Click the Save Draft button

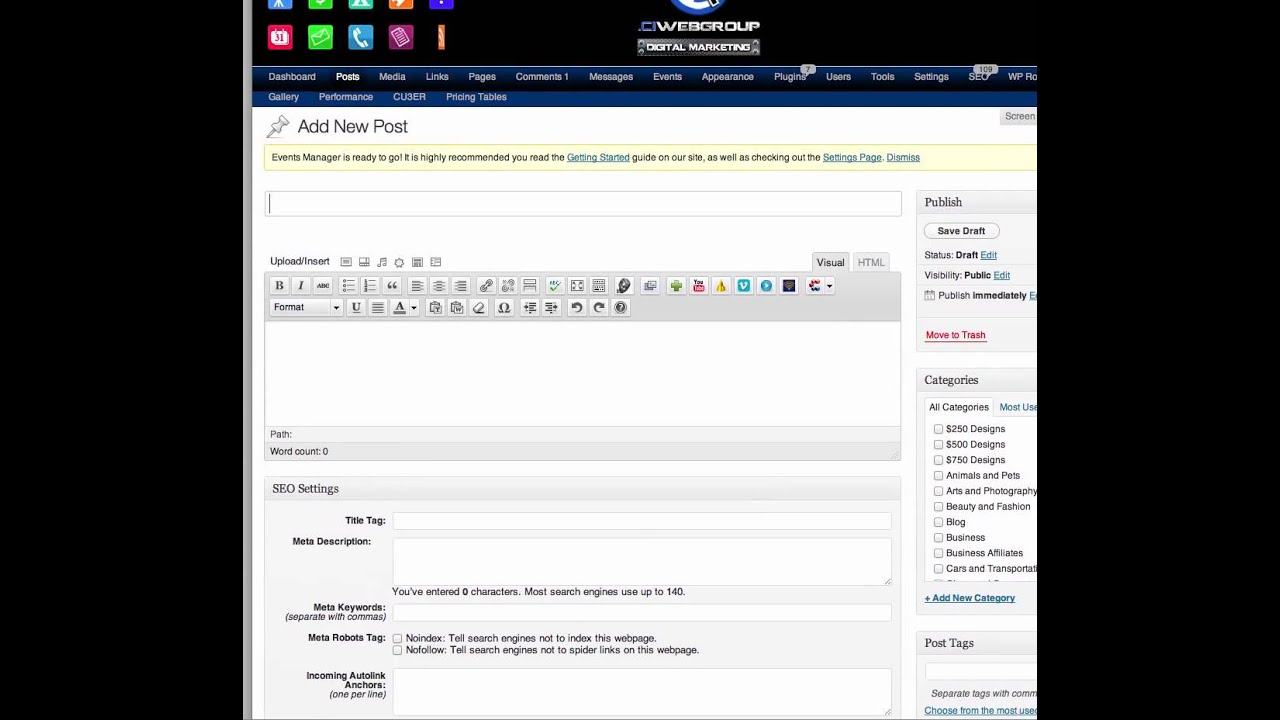[x=960, y=231]
